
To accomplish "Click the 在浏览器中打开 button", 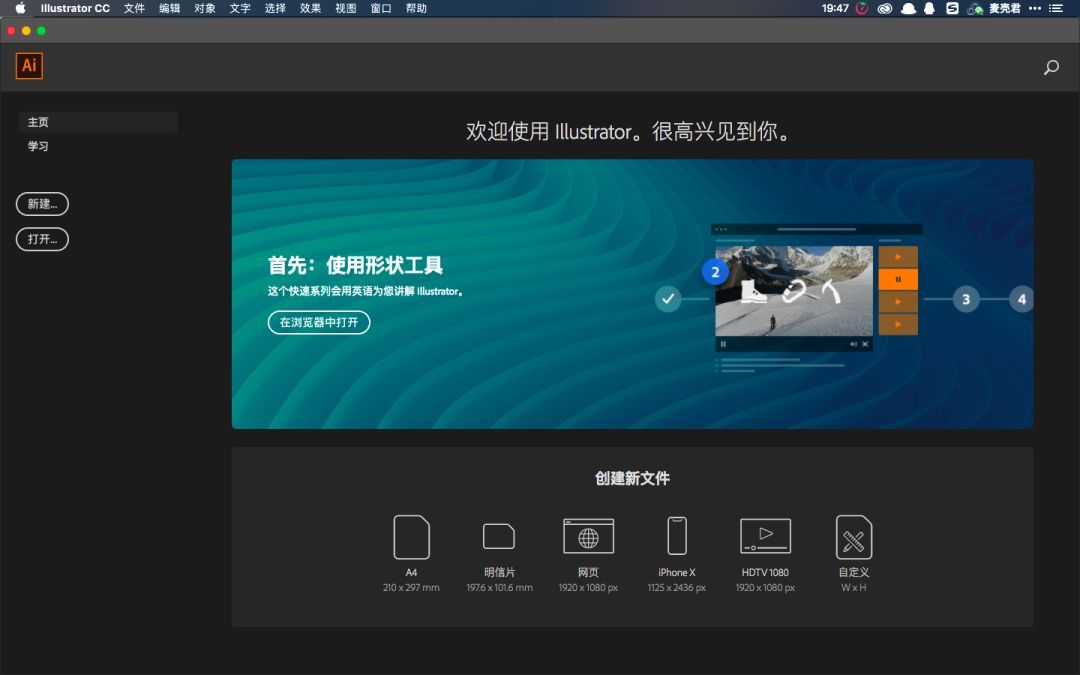I will [x=319, y=322].
